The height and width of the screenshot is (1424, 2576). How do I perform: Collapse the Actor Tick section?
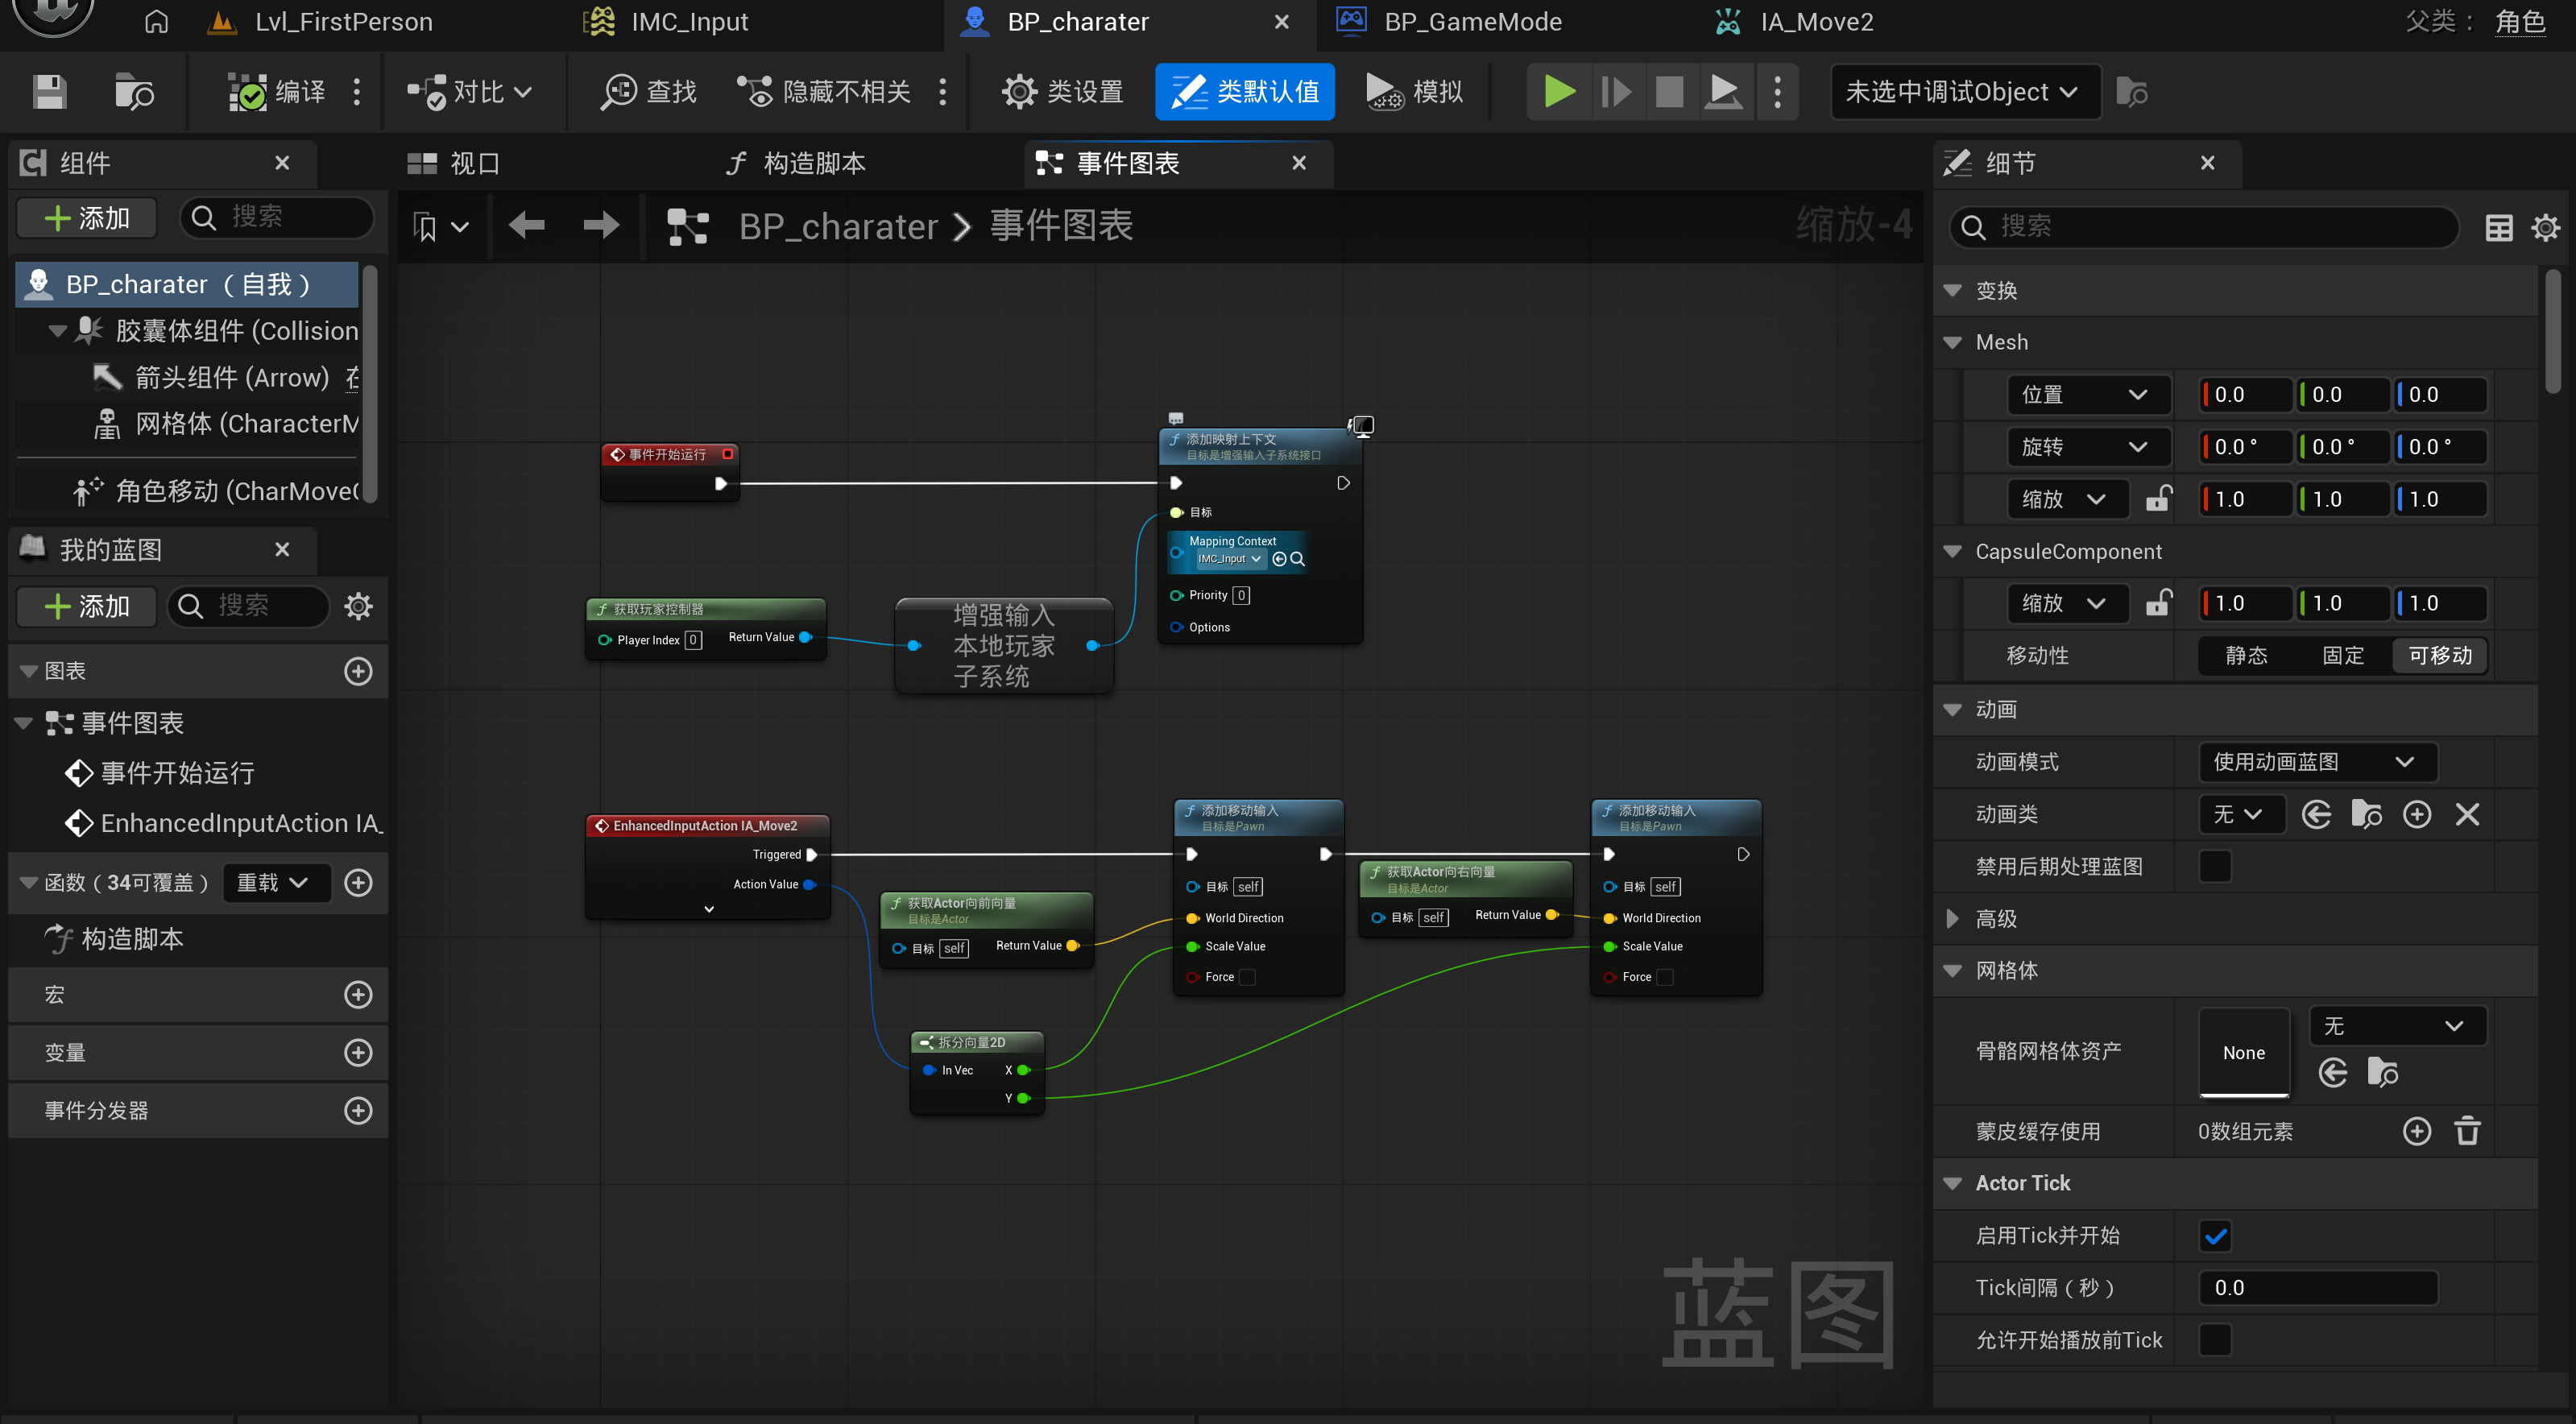(1952, 1183)
